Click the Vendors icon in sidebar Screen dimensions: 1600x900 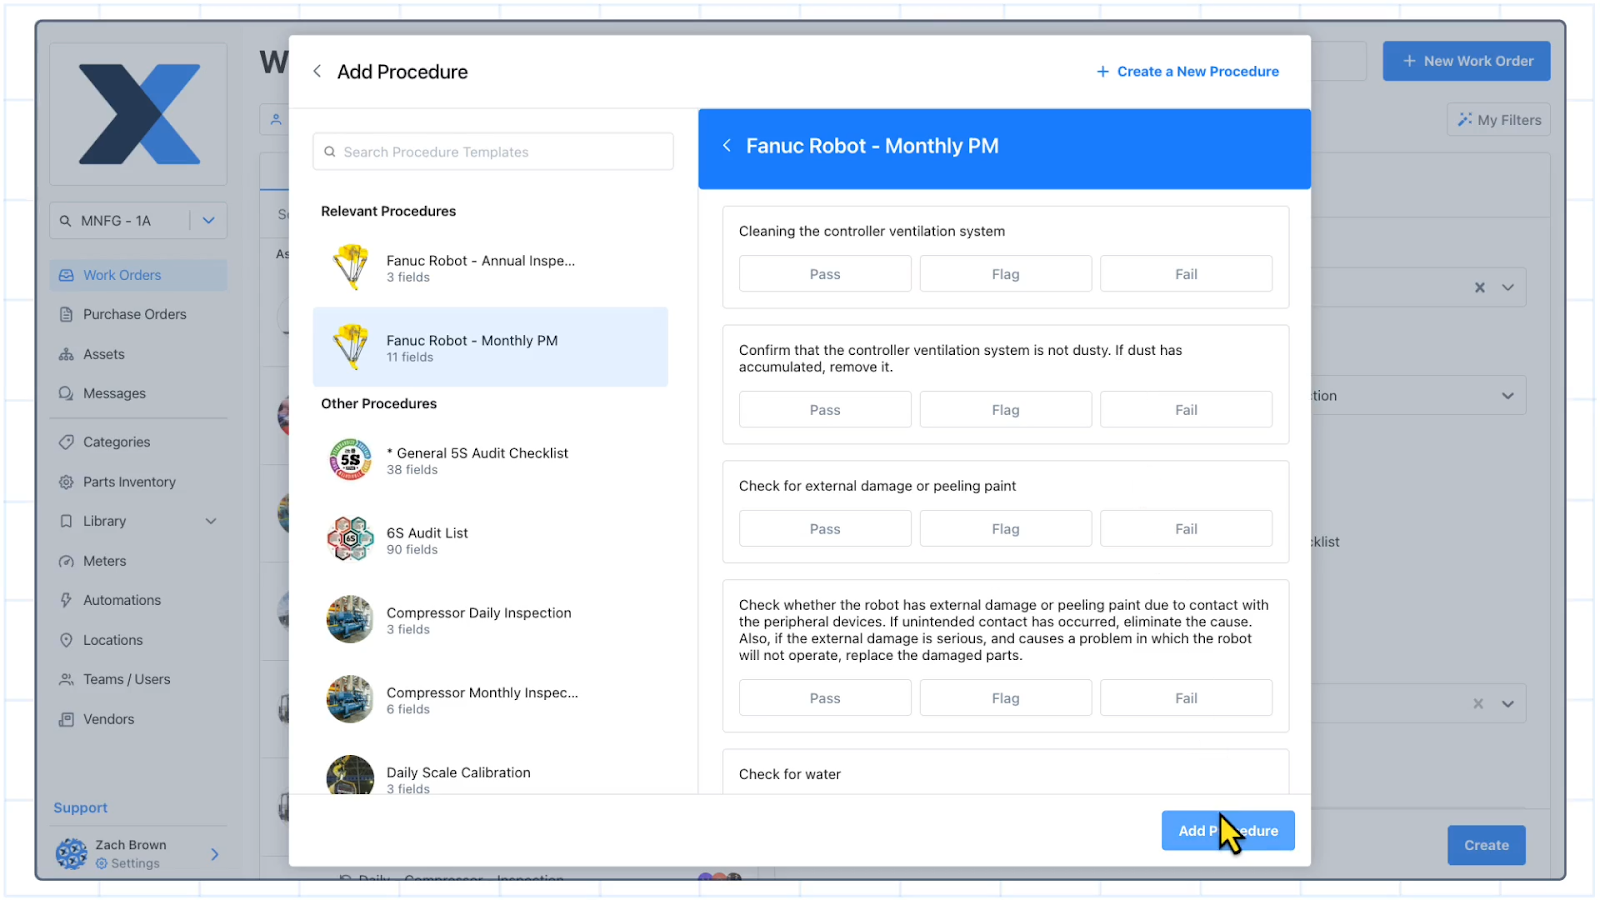[66, 719]
